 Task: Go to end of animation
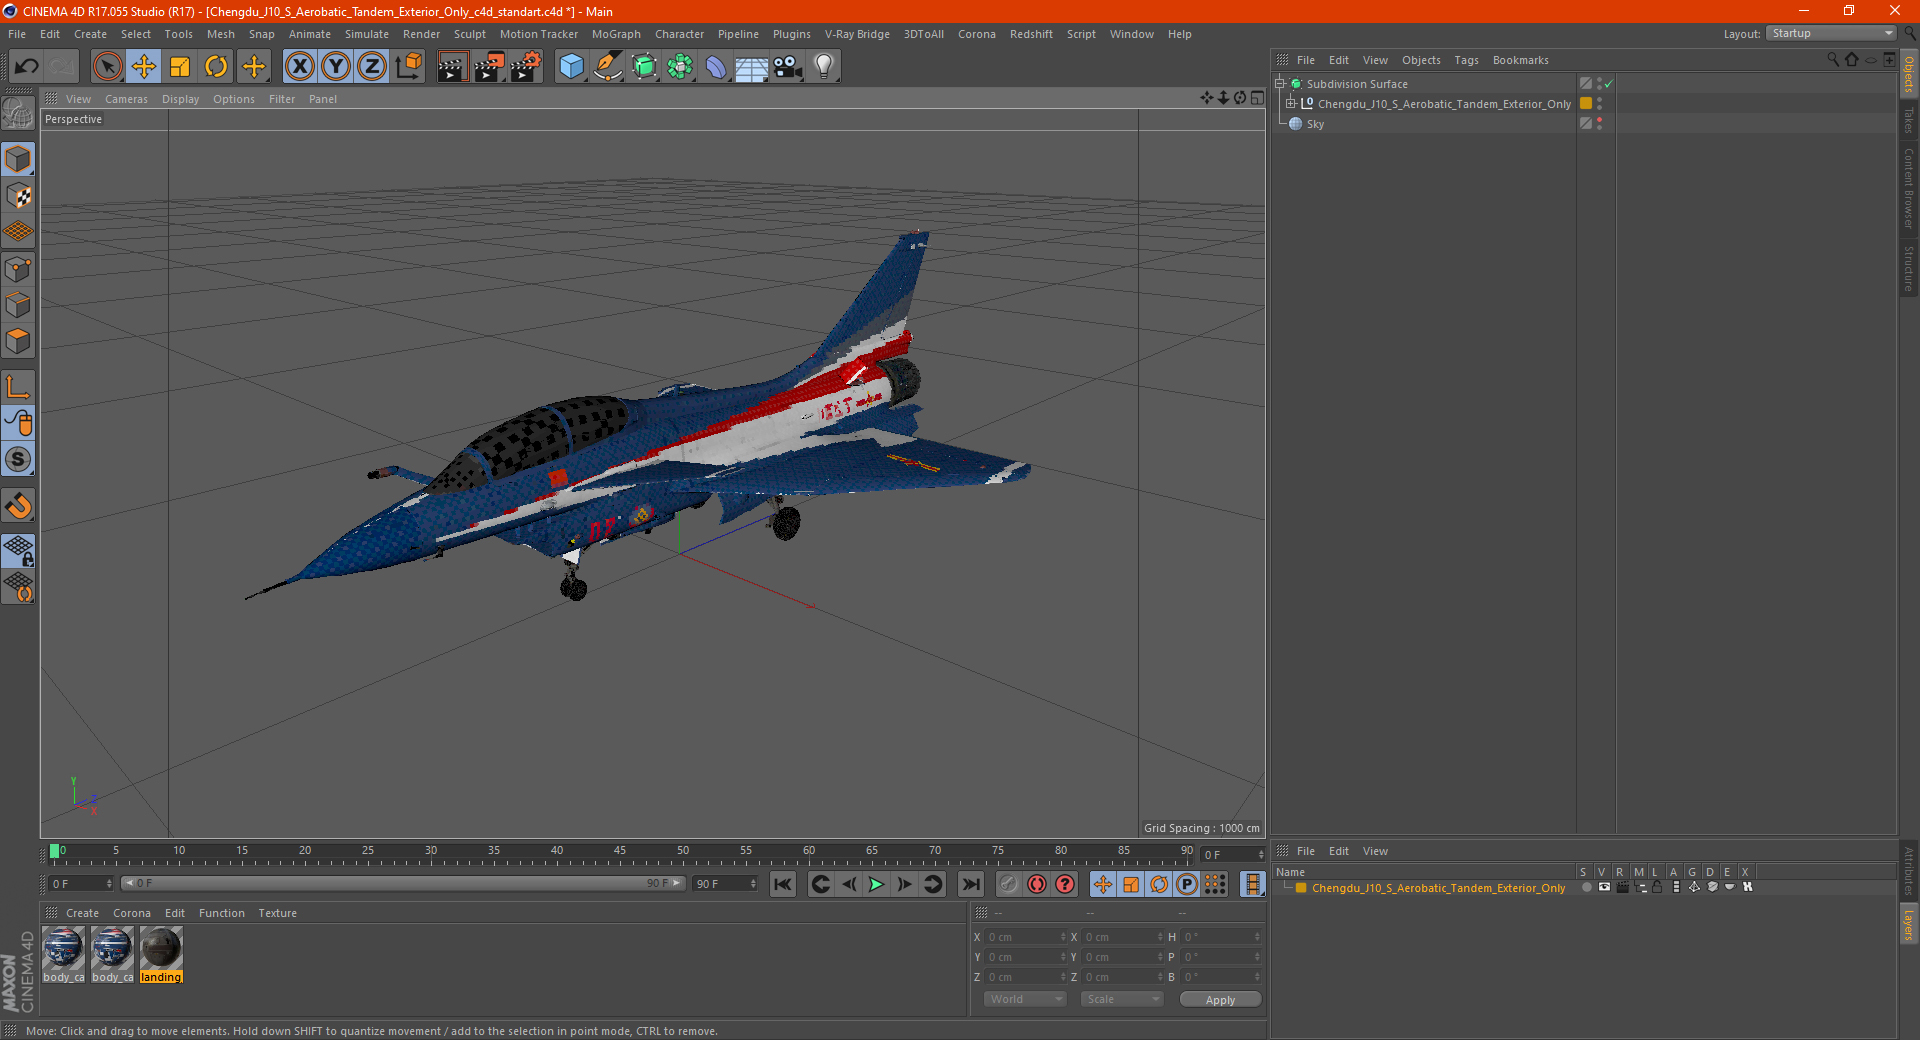[x=970, y=884]
